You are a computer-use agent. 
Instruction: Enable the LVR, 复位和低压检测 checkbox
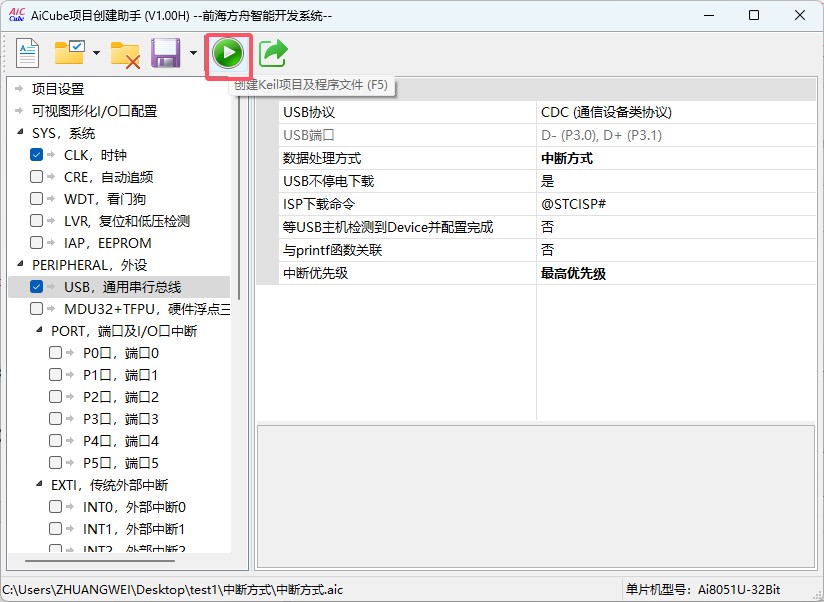coord(36,221)
